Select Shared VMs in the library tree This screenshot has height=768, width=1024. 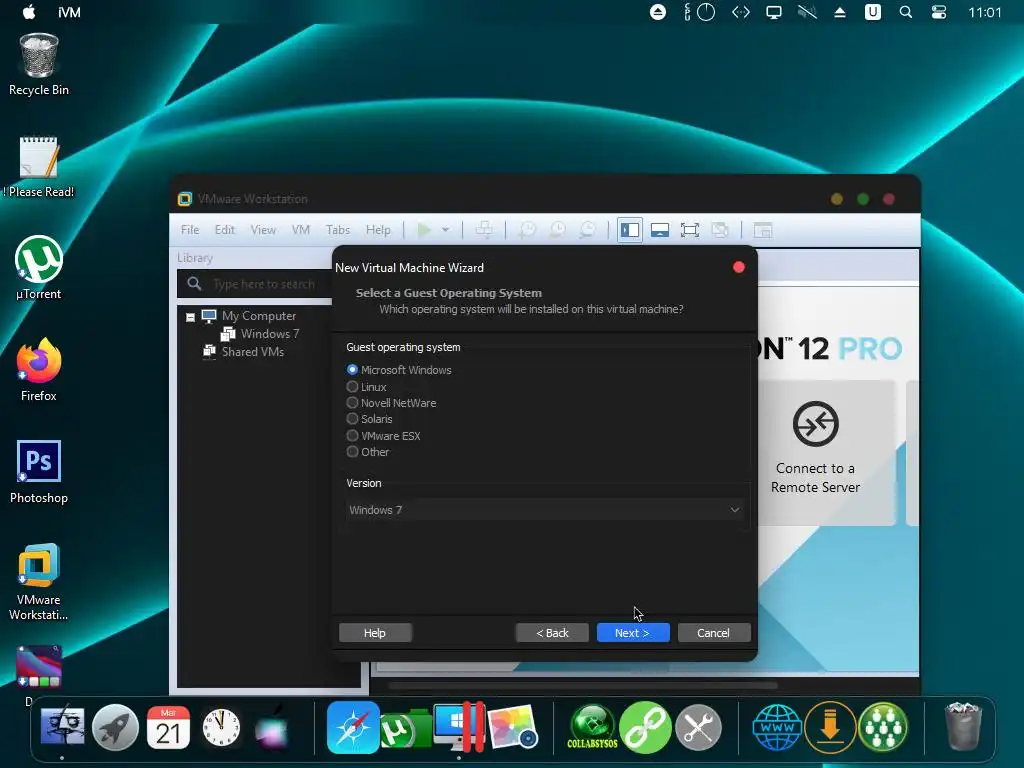253,352
